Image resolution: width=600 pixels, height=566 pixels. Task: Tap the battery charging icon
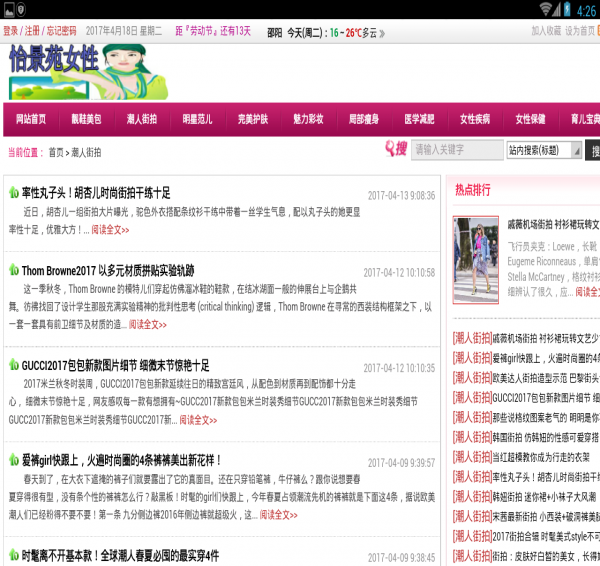pyautogui.click(x=567, y=9)
